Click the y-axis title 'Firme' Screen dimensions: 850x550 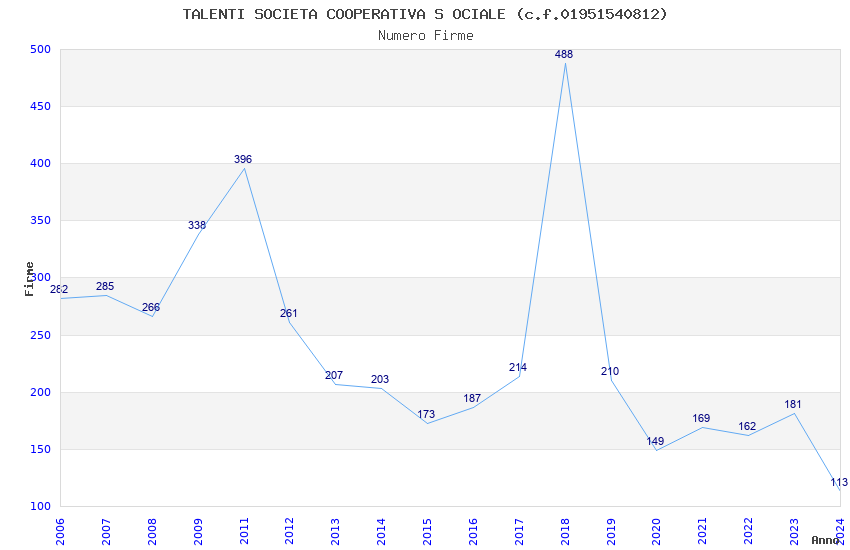click(x=29, y=279)
